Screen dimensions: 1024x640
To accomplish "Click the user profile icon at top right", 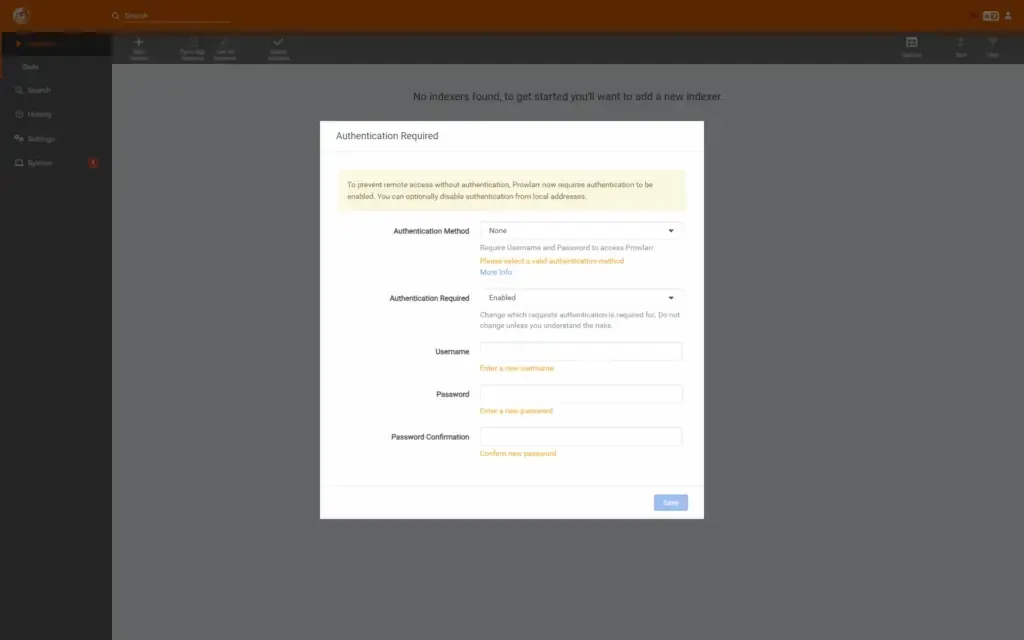I will tap(1008, 16).
